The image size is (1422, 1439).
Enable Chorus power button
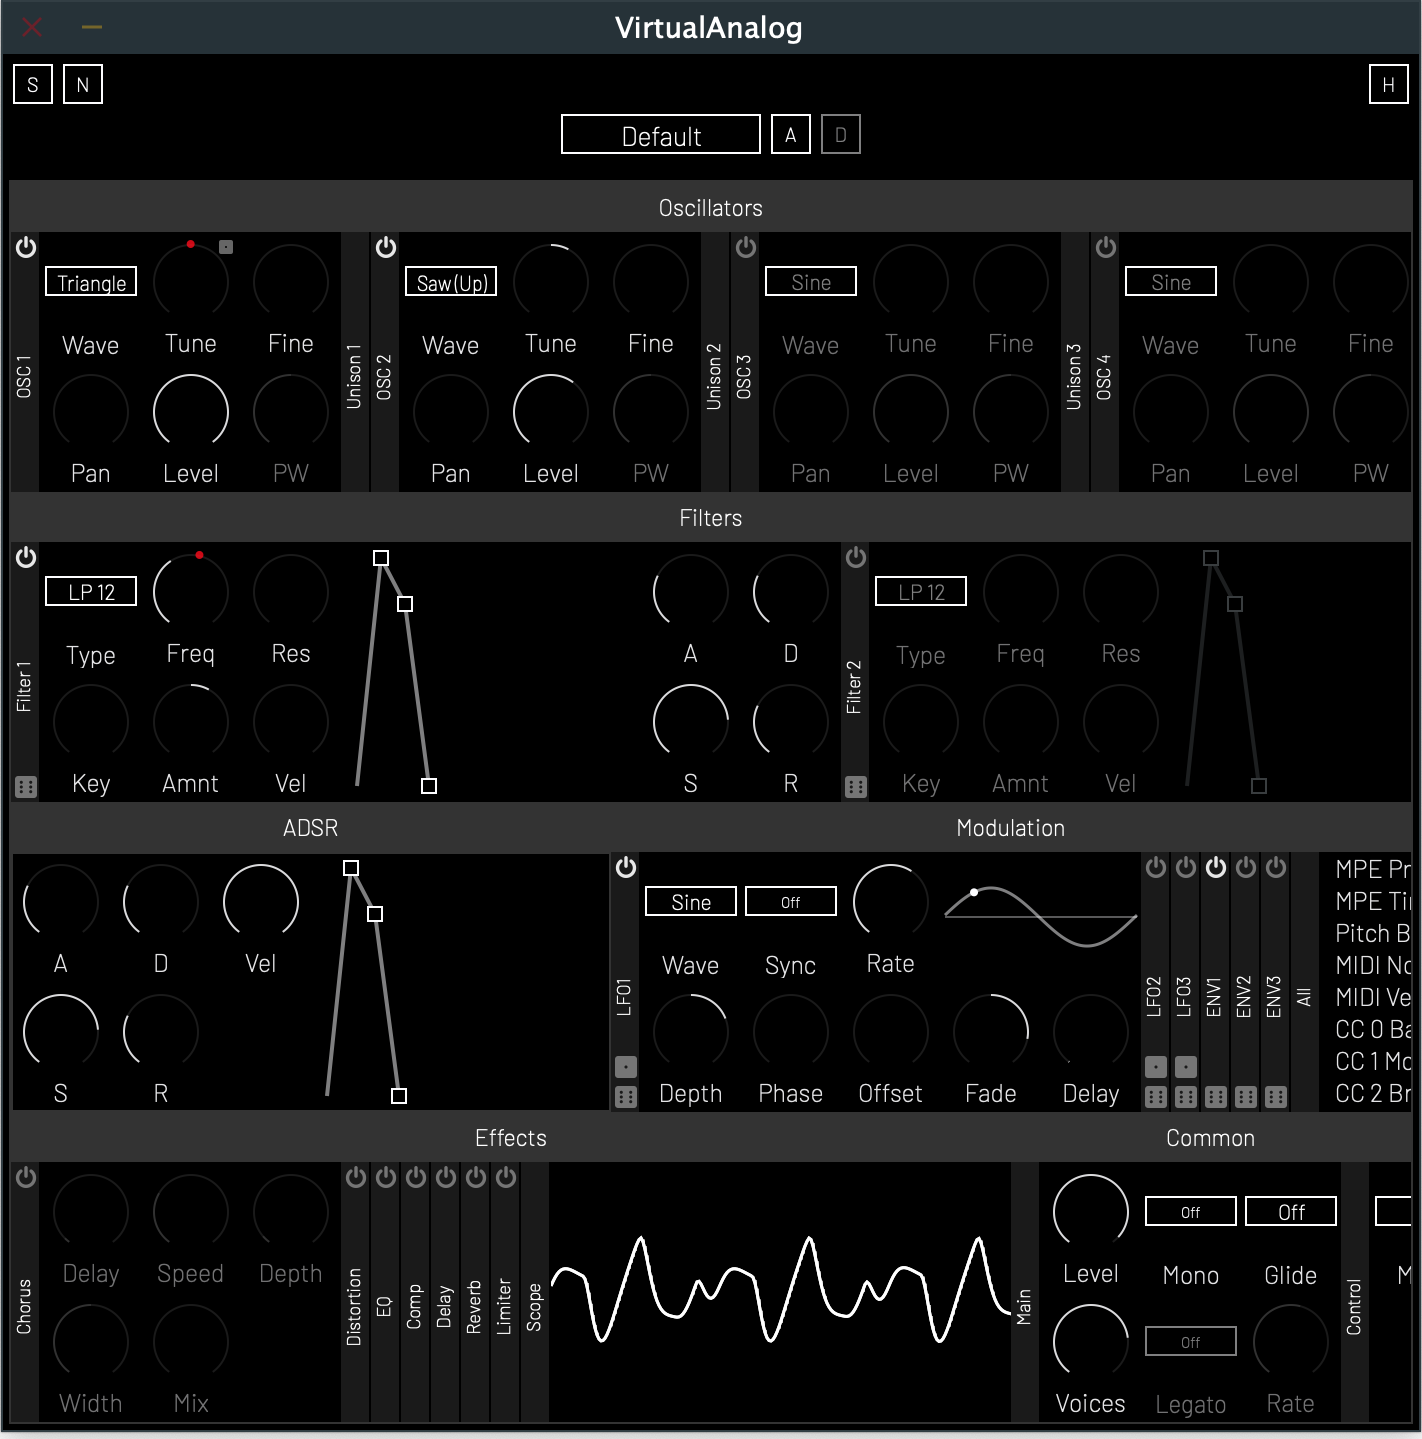(26, 1177)
